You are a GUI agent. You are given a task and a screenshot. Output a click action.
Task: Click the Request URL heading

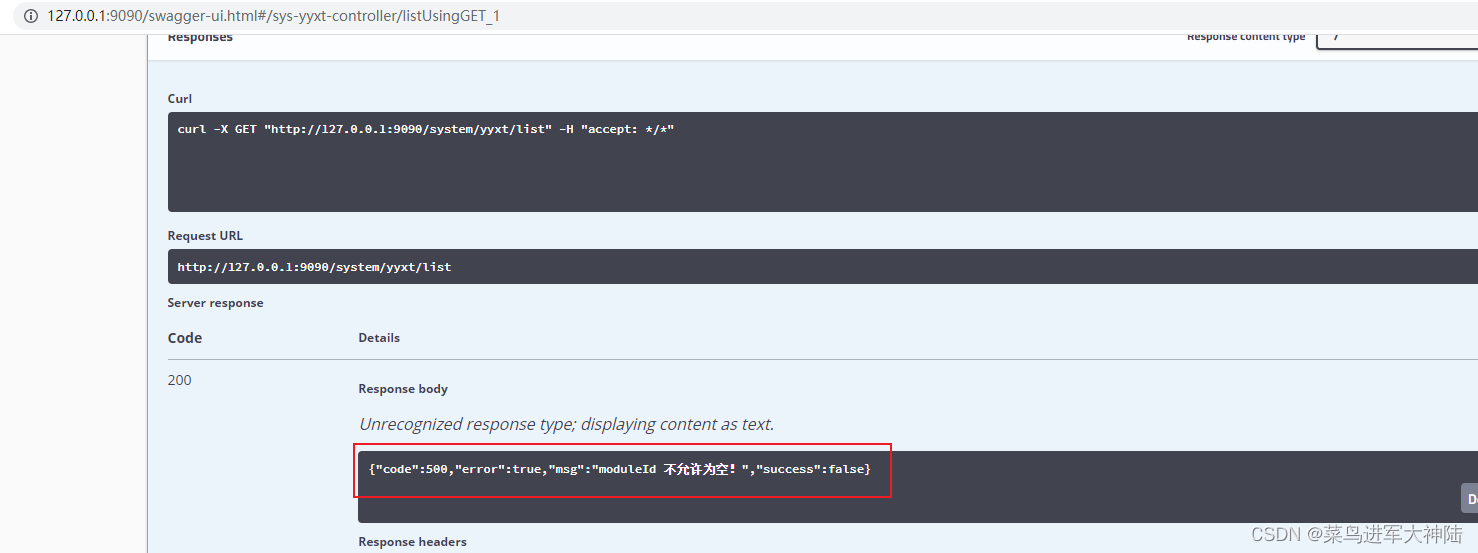tap(205, 236)
